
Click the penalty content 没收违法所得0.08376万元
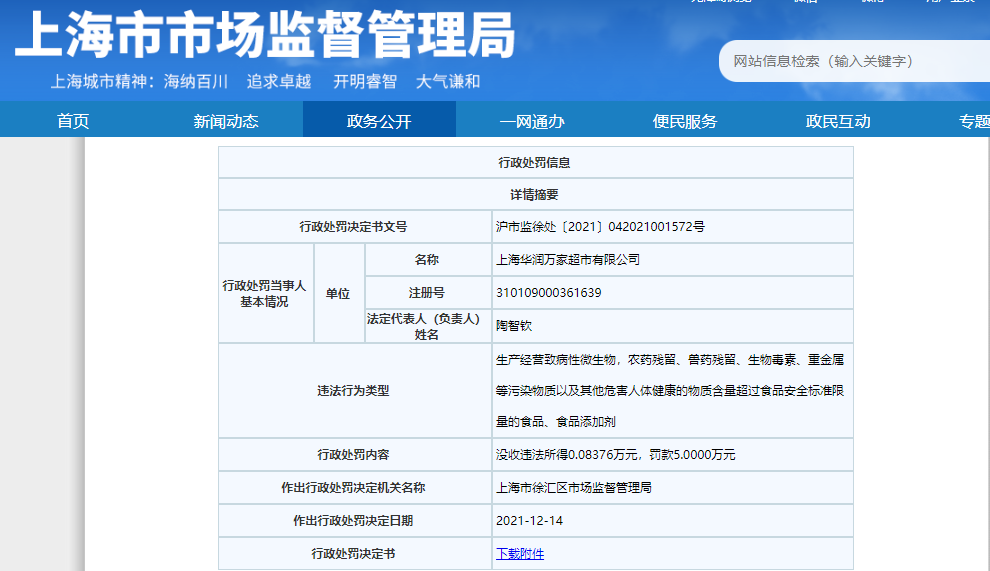click(566, 455)
